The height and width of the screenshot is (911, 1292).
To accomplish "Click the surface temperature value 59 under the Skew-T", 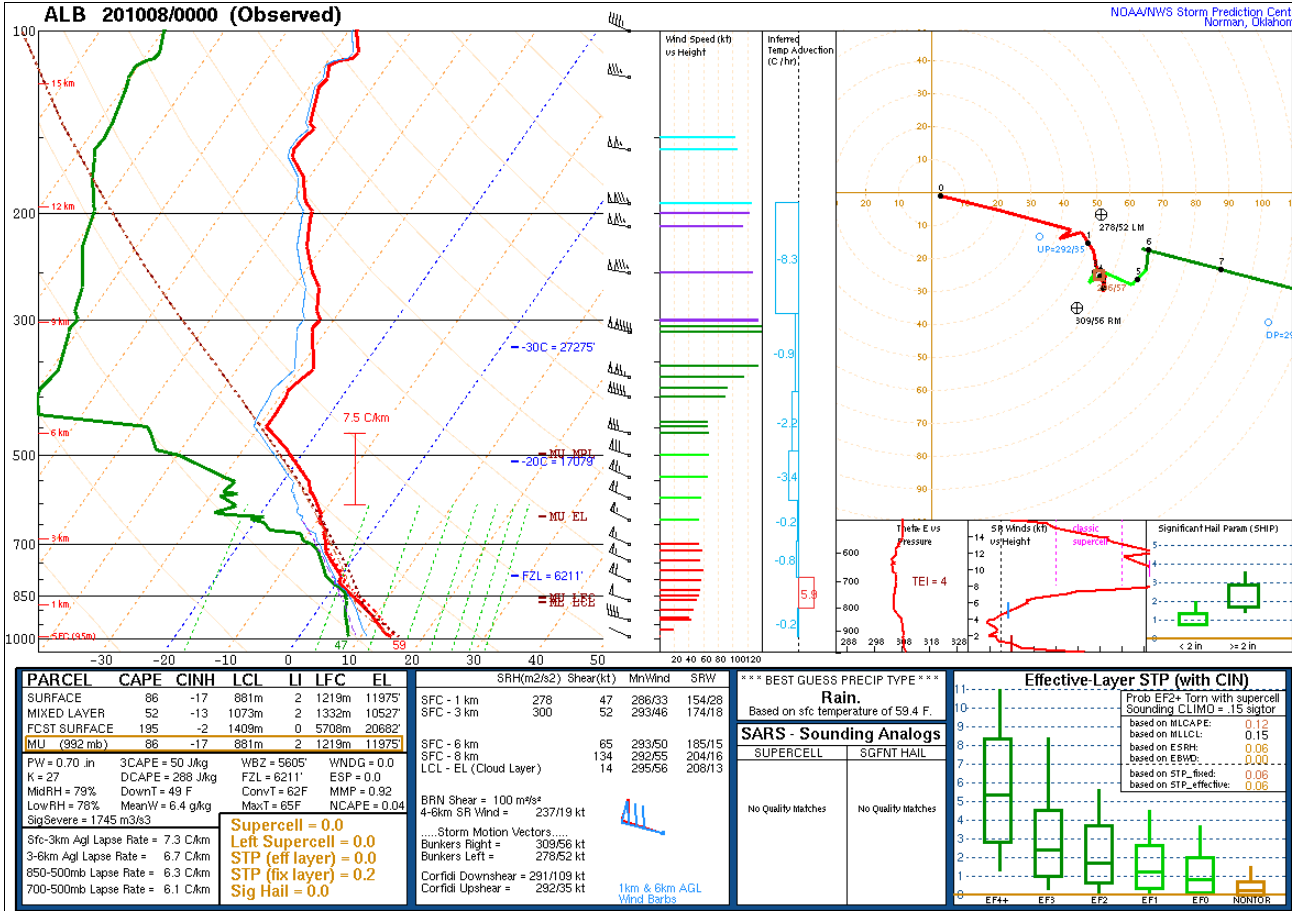I will tap(398, 646).
